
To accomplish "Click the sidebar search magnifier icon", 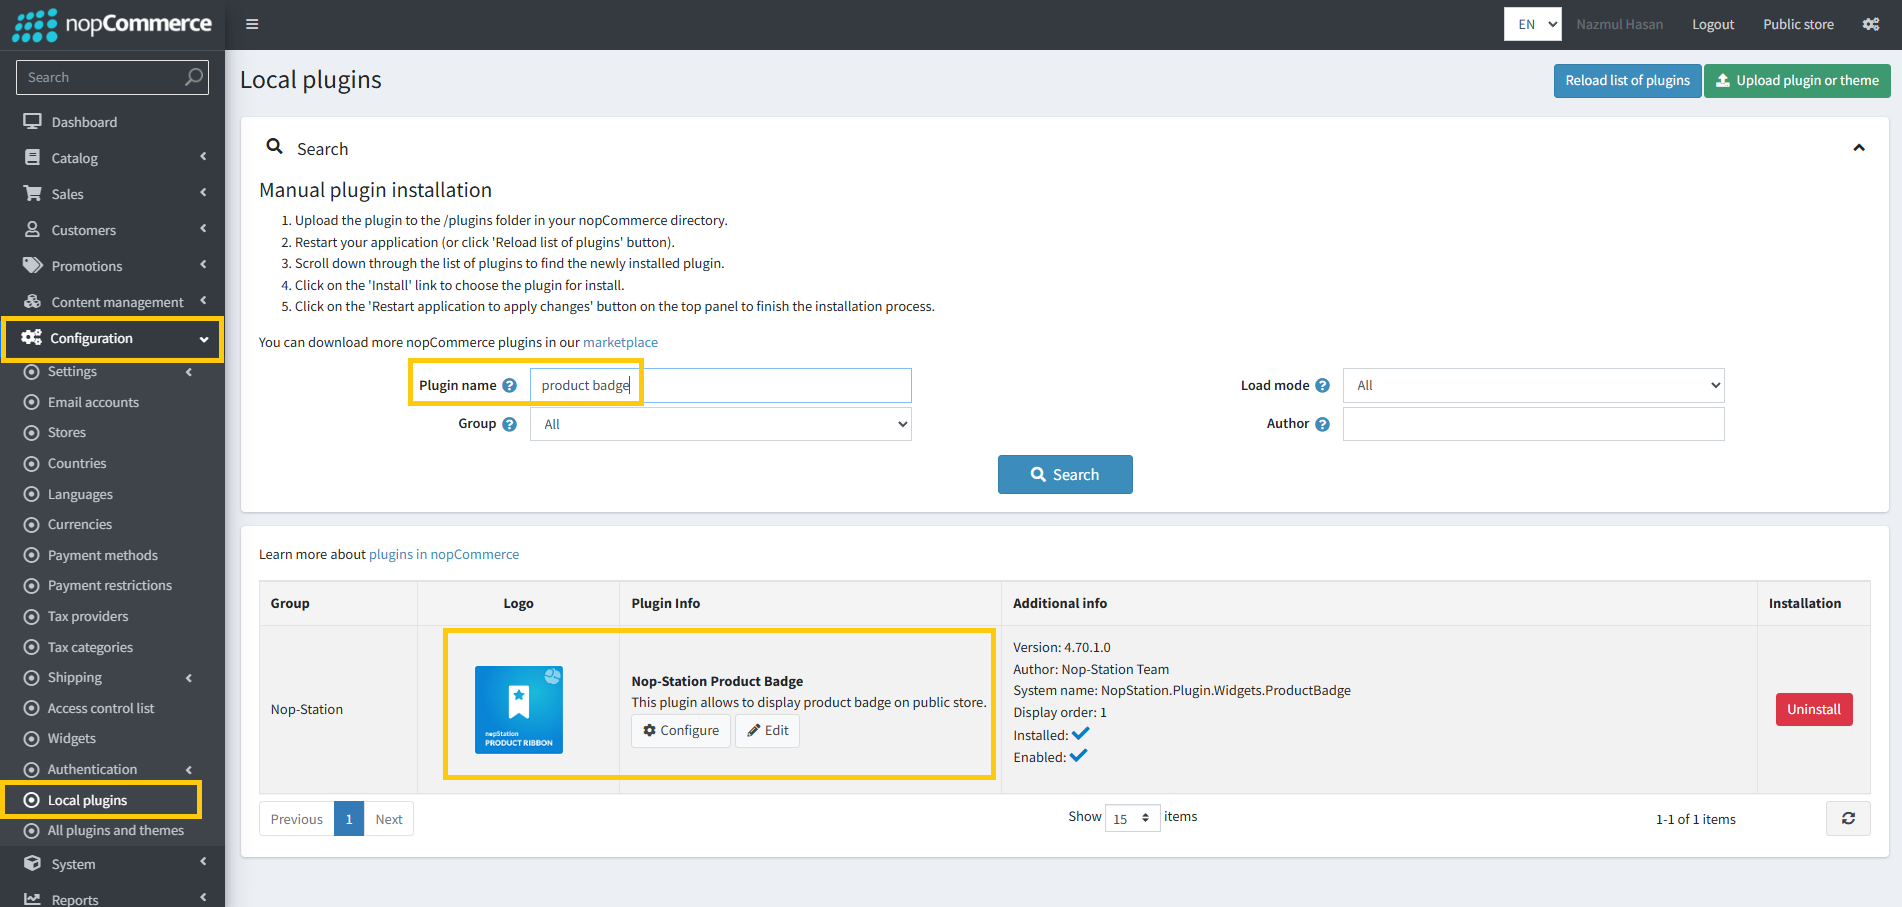I will tap(194, 77).
